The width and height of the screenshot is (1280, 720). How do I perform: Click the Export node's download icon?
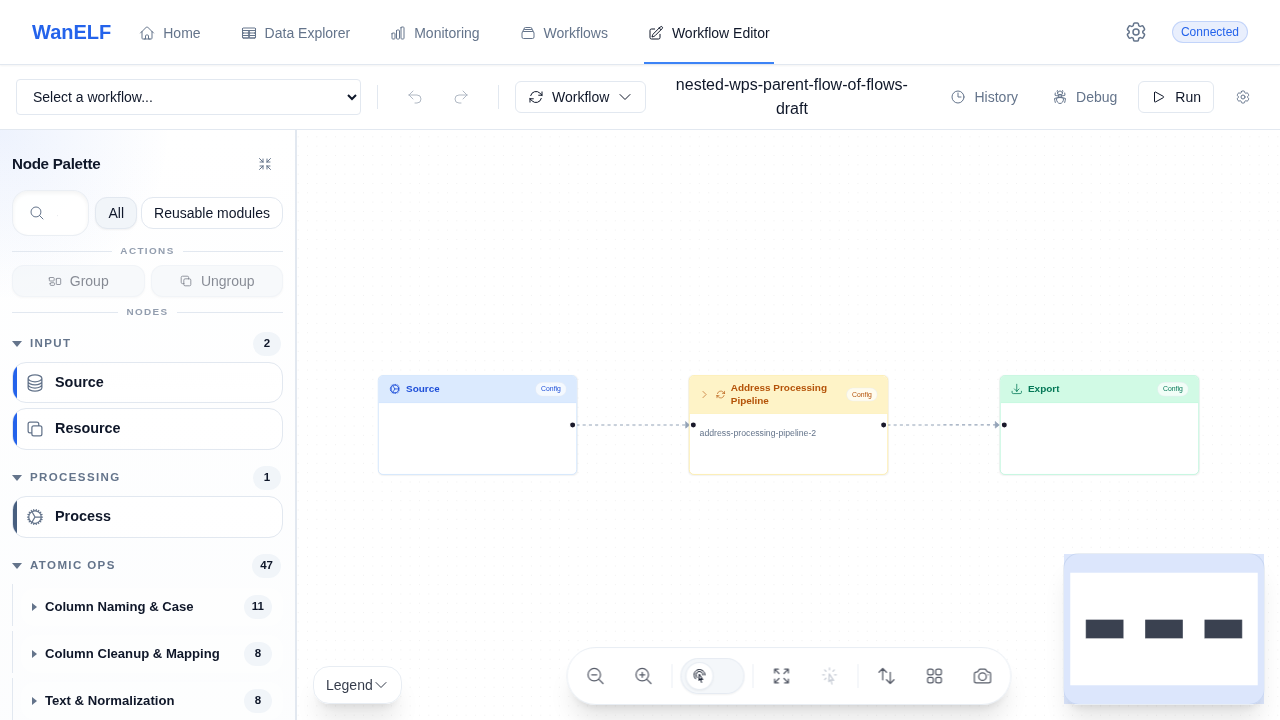click(1017, 389)
